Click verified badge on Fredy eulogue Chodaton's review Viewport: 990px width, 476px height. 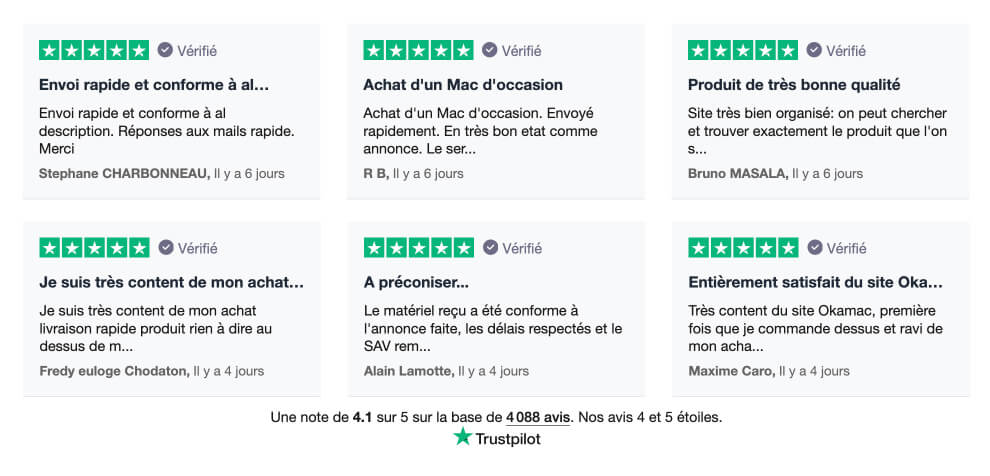pyautogui.click(x=166, y=247)
